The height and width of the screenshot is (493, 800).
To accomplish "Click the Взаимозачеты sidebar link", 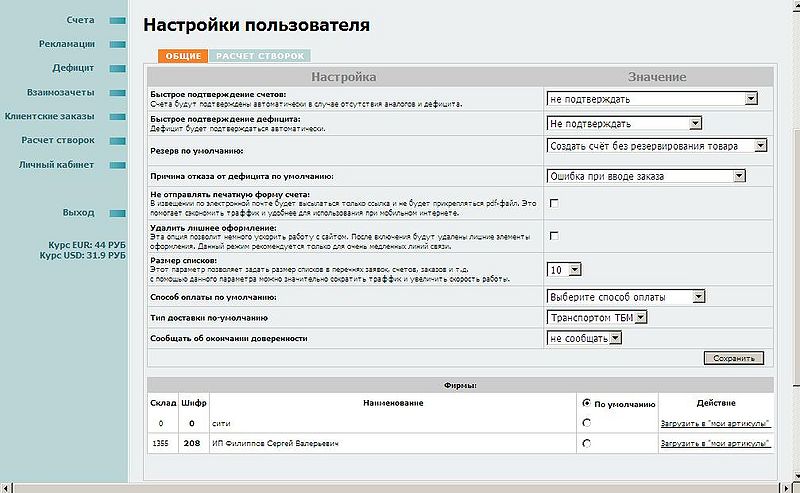I will (x=61, y=92).
